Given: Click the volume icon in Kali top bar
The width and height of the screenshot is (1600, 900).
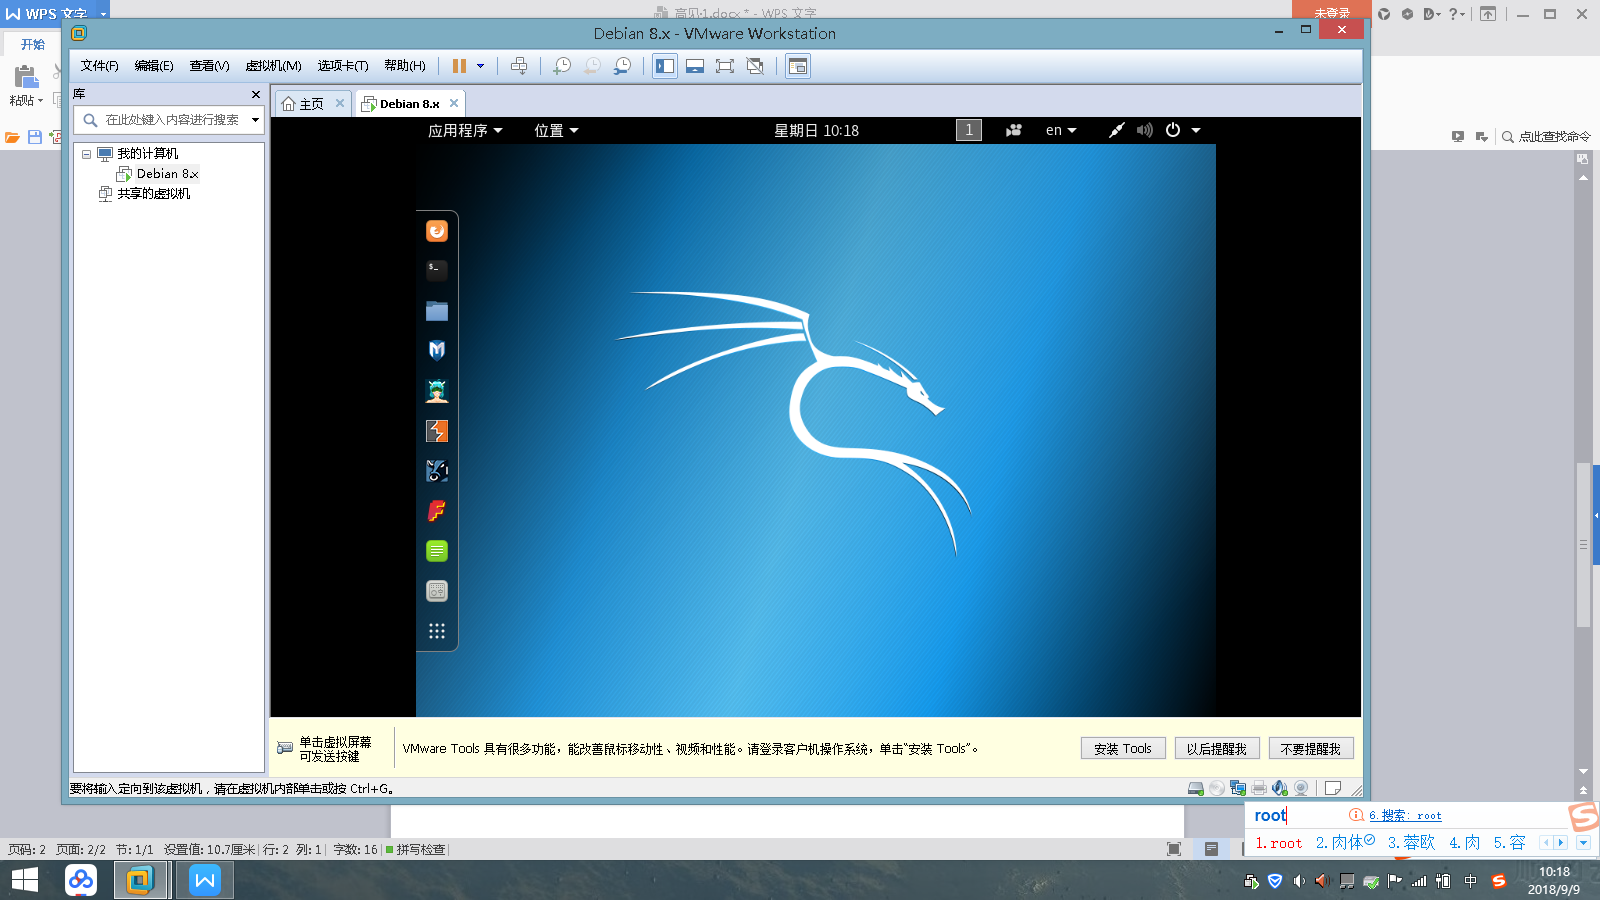Looking at the screenshot, I should [x=1144, y=130].
